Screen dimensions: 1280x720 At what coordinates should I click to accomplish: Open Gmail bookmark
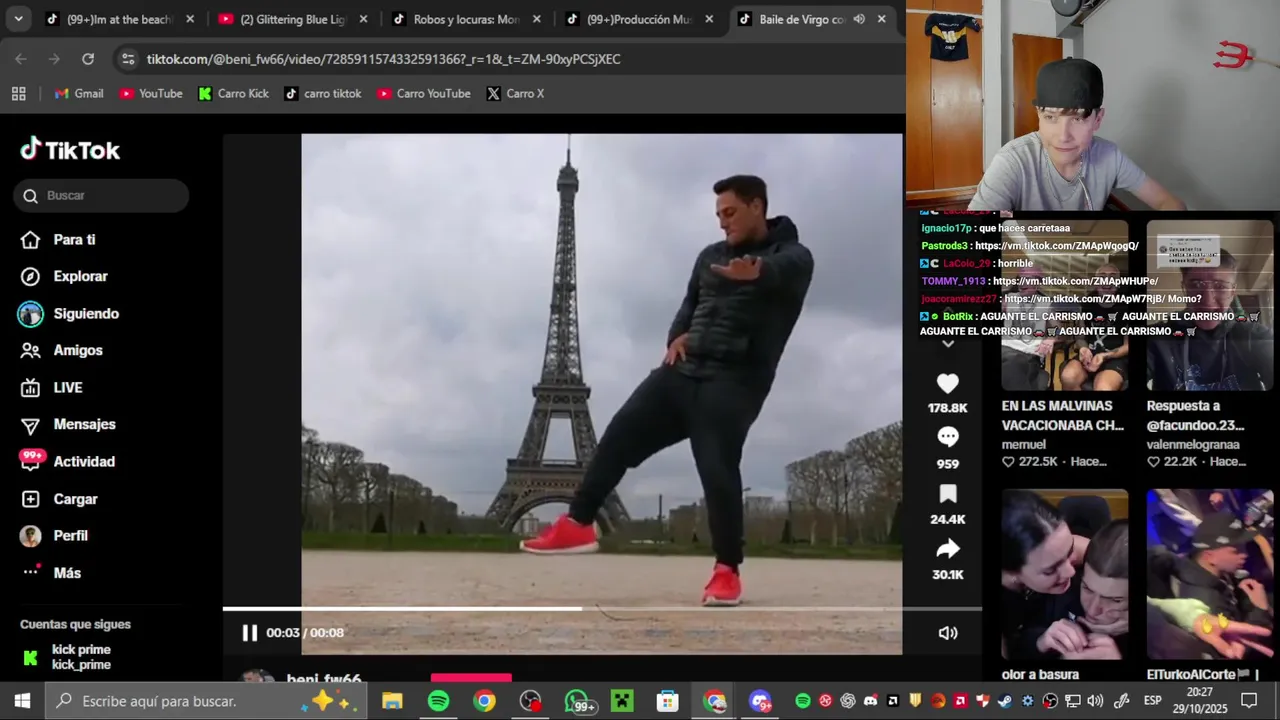79,93
